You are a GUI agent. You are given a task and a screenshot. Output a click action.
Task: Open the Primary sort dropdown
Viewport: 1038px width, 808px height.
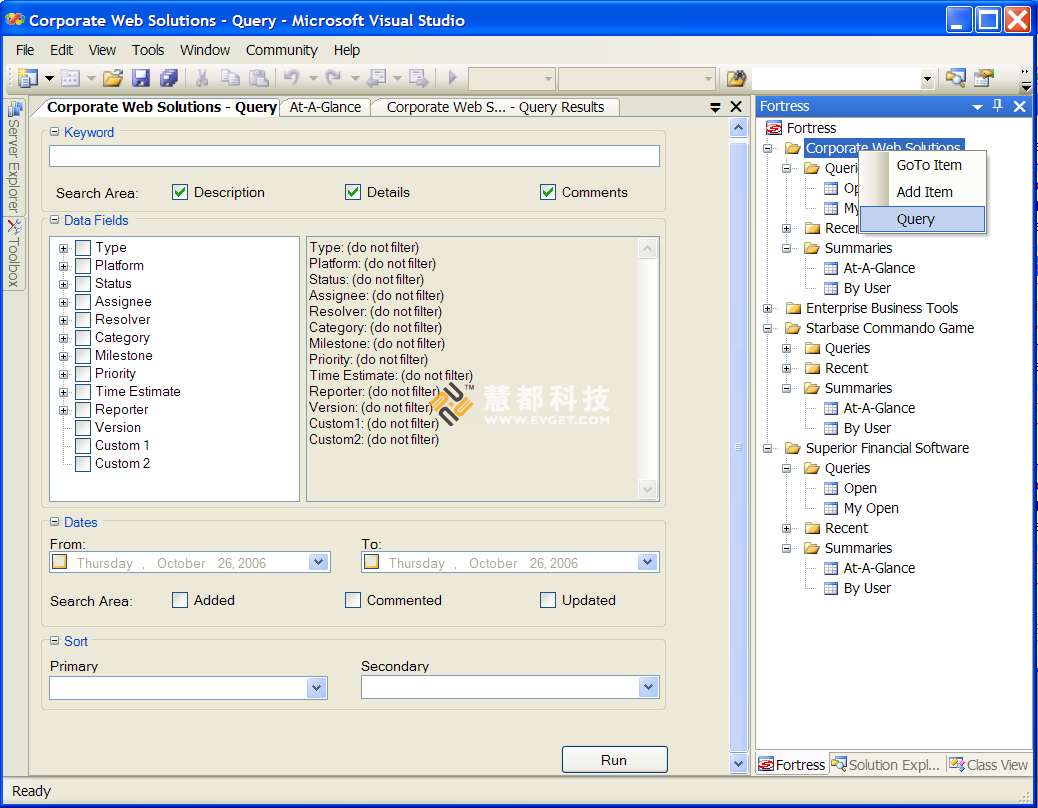pos(317,688)
